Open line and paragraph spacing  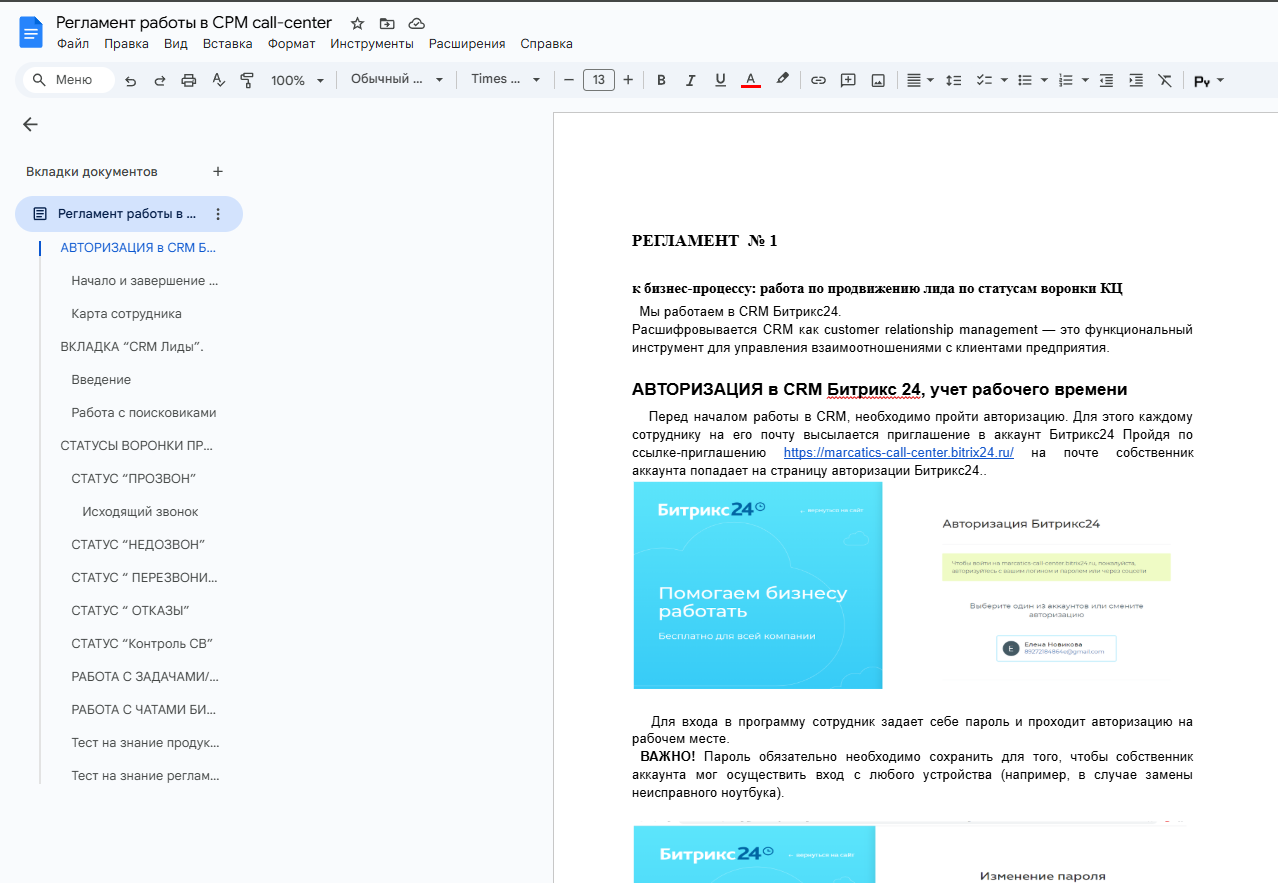point(953,80)
